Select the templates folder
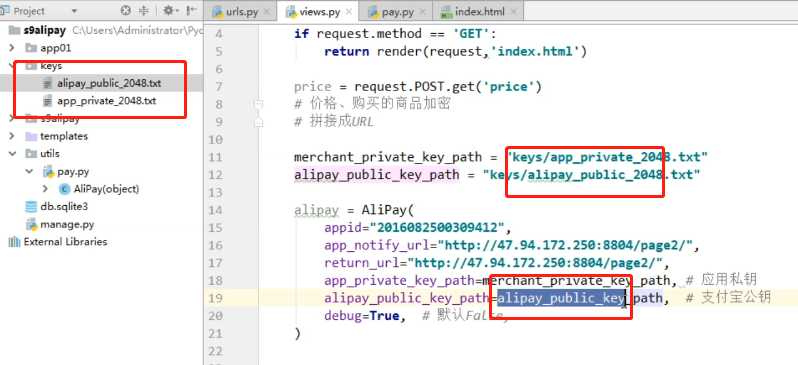Image resolution: width=798 pixels, height=365 pixels. point(64,136)
